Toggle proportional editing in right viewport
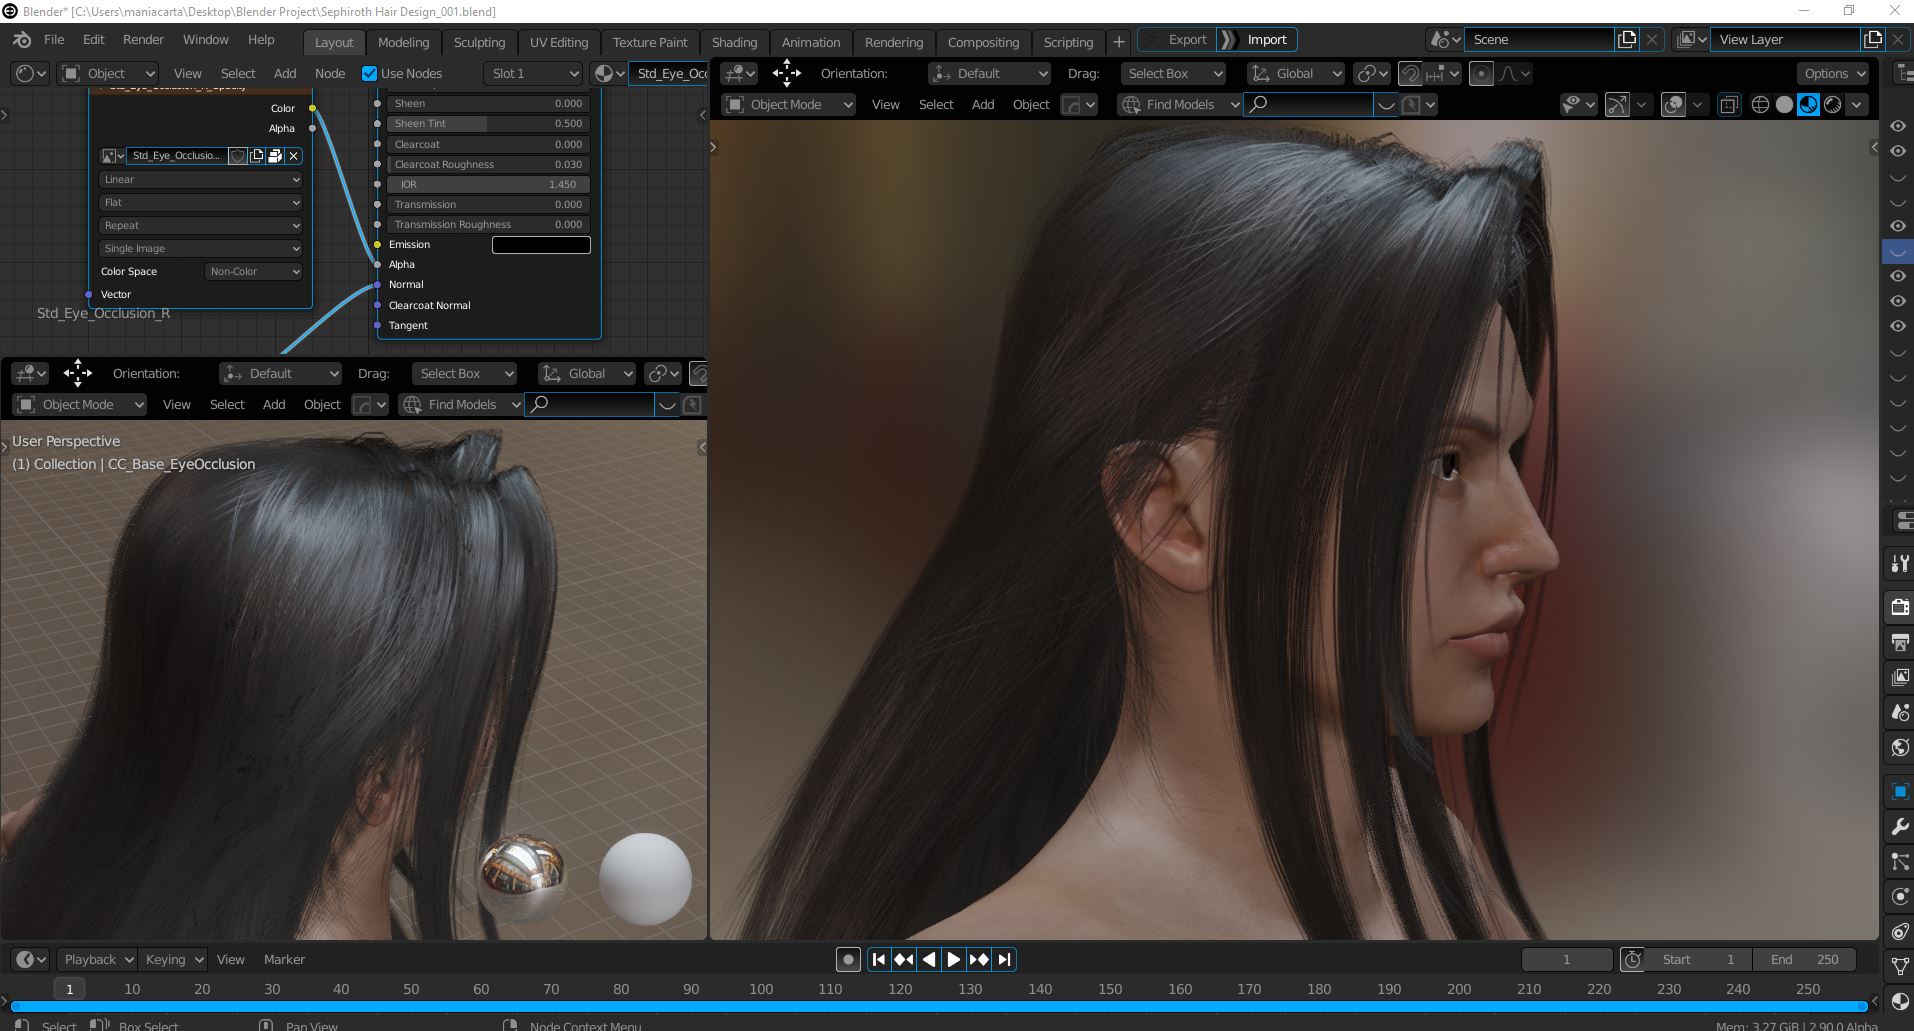The image size is (1914, 1031). [1482, 74]
